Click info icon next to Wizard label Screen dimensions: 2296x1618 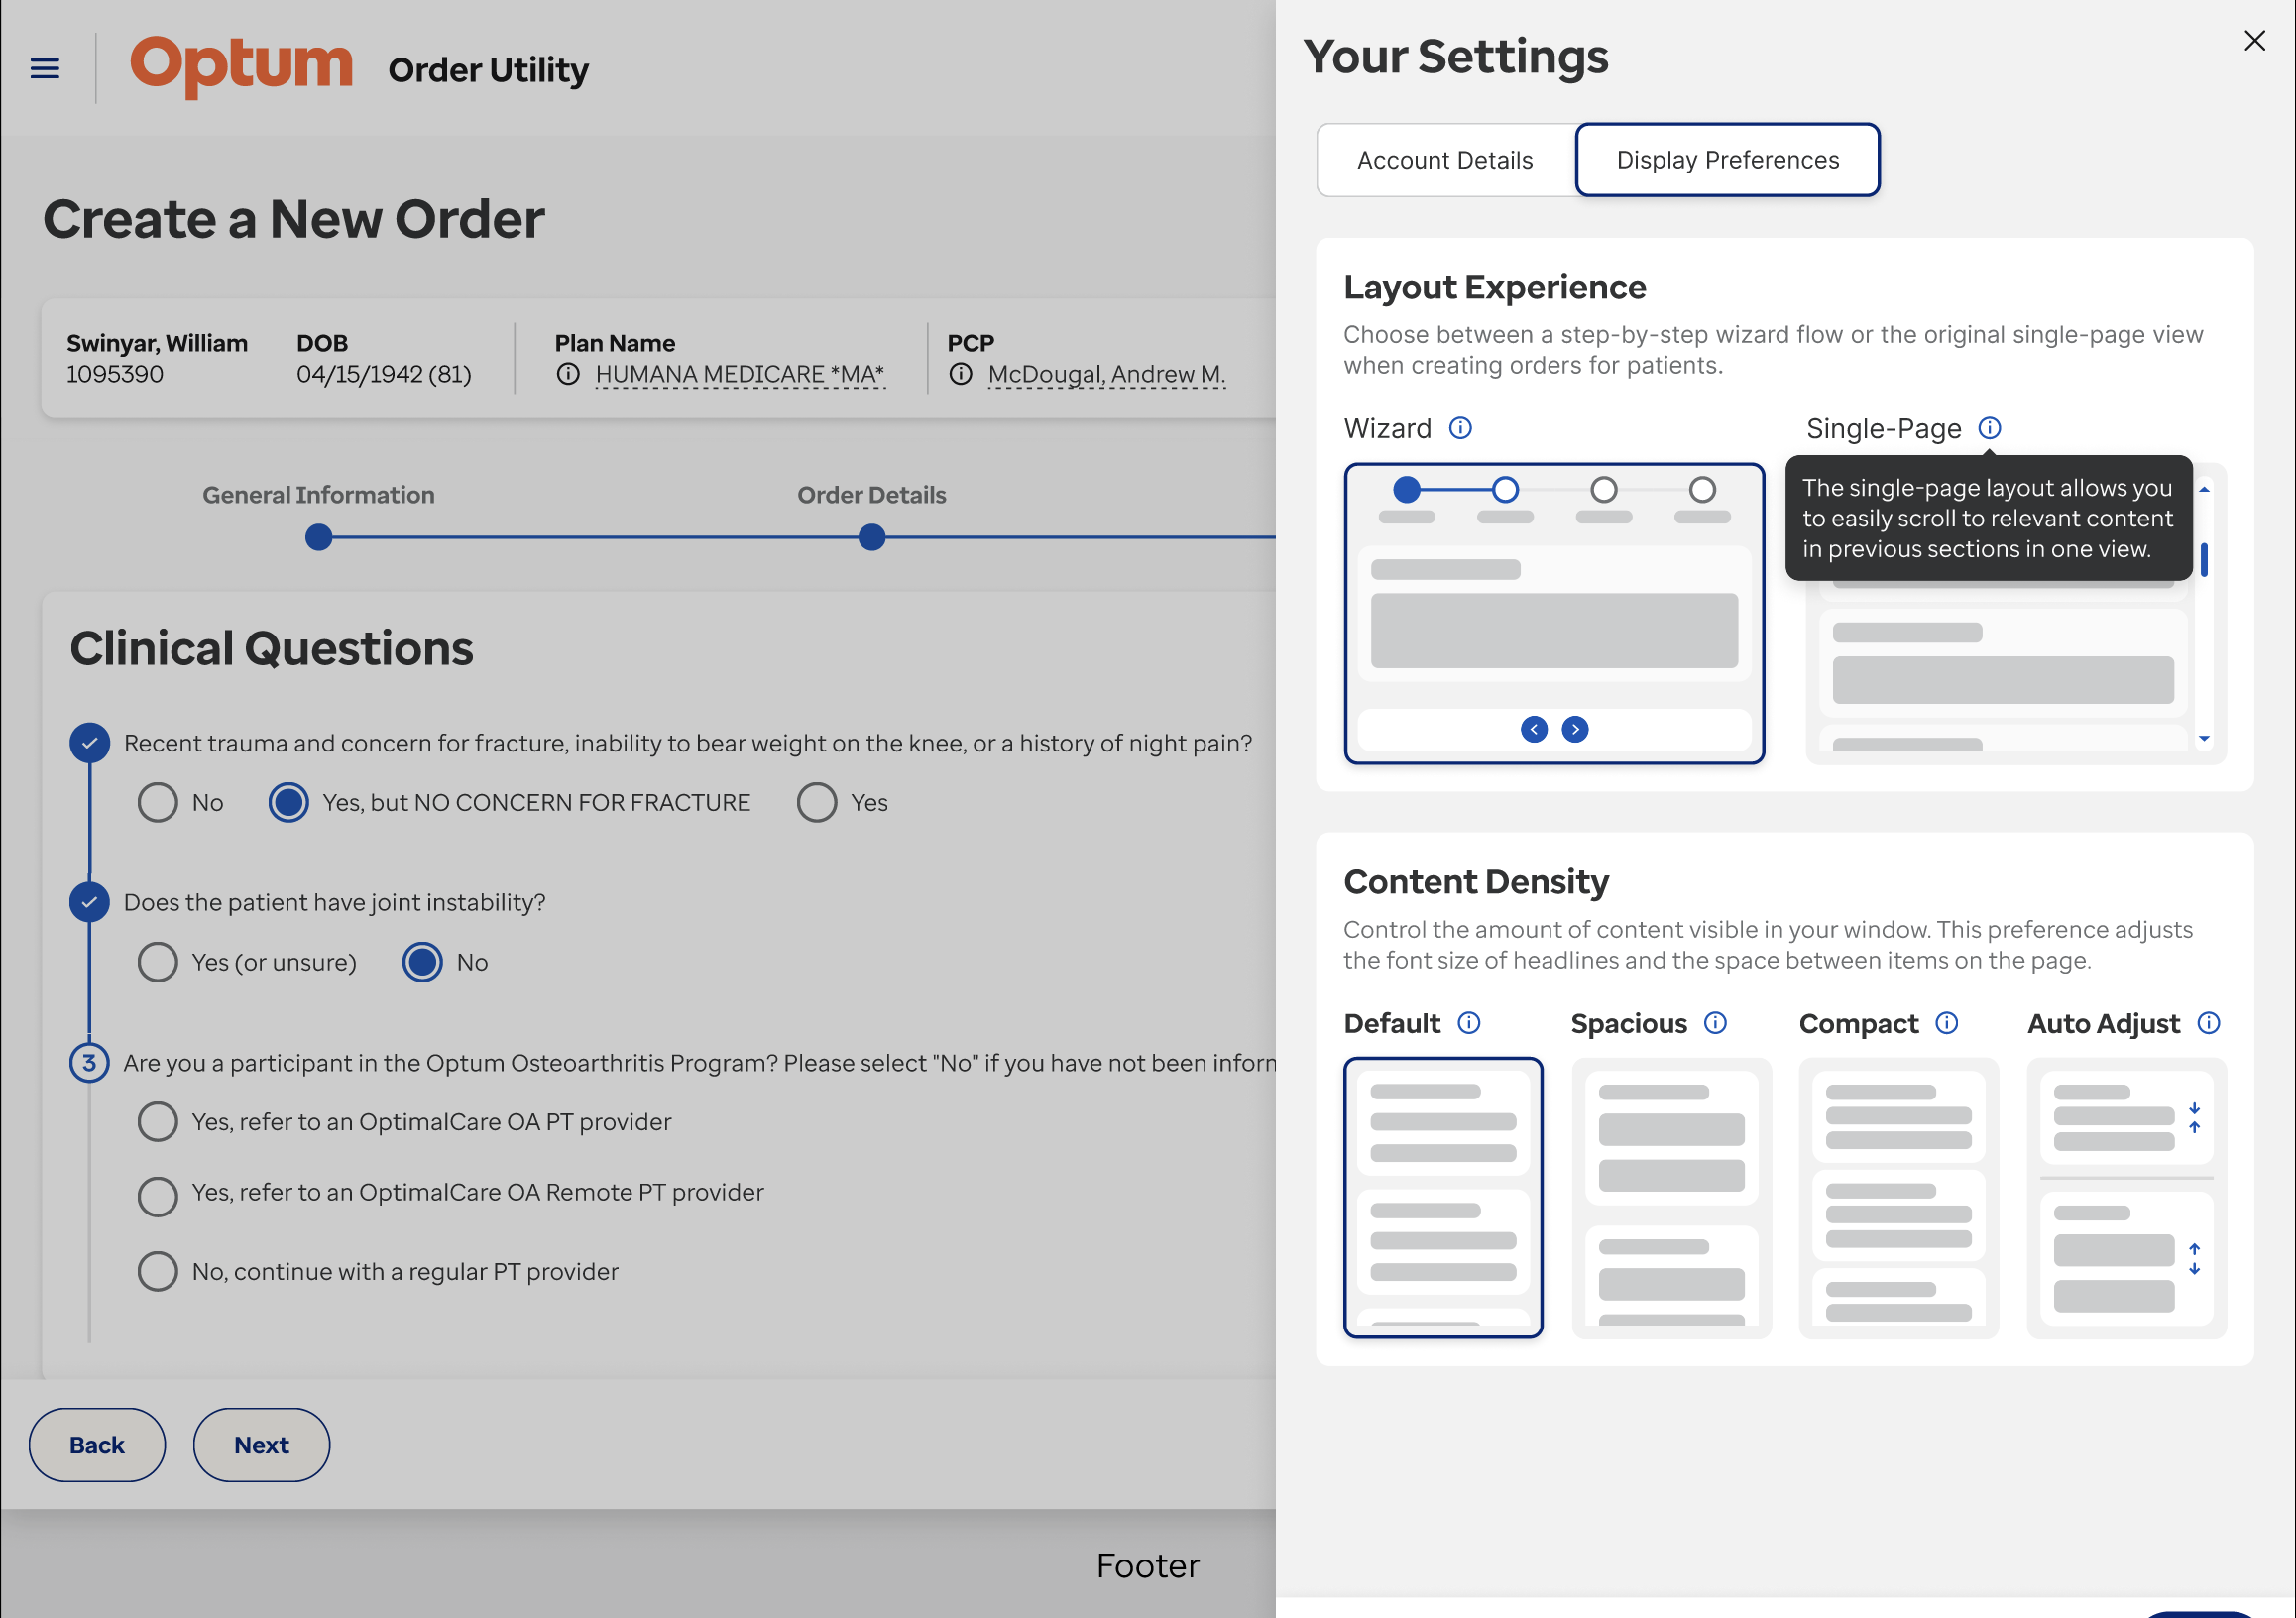coord(1460,428)
